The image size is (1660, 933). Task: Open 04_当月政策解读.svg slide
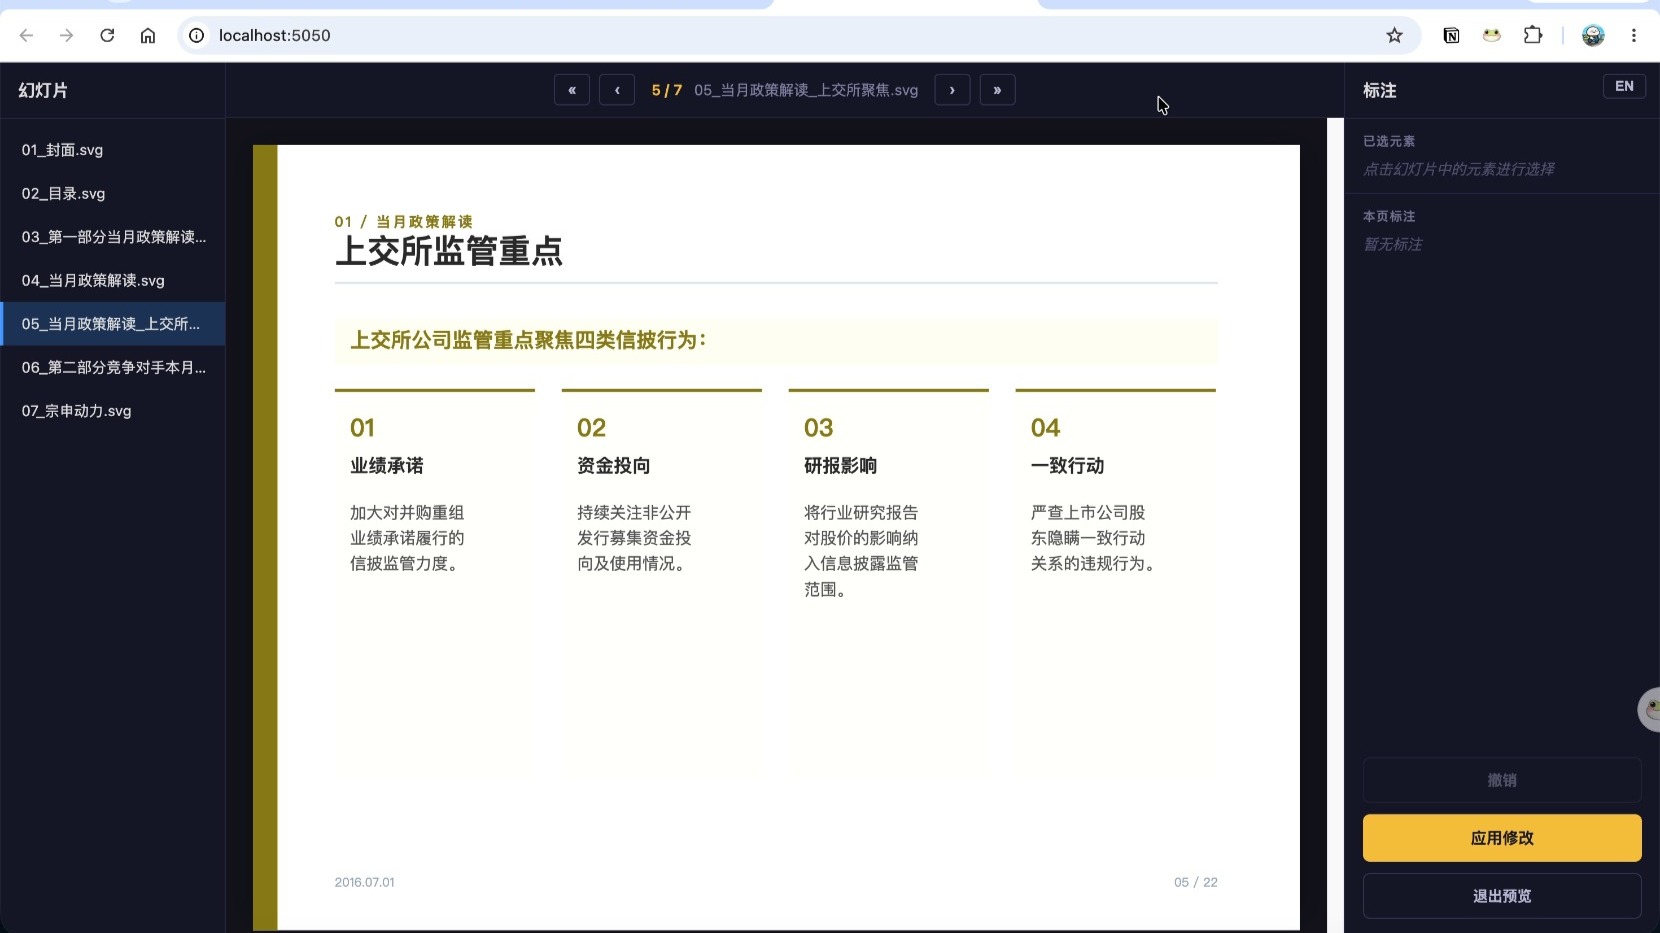[x=112, y=280]
